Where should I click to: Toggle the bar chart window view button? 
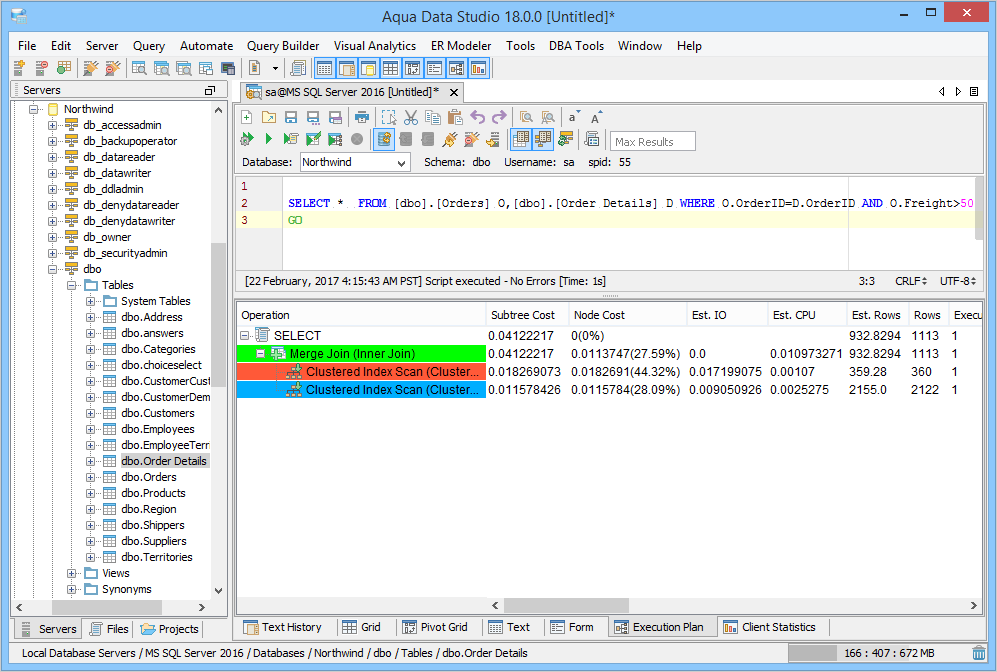(x=478, y=68)
